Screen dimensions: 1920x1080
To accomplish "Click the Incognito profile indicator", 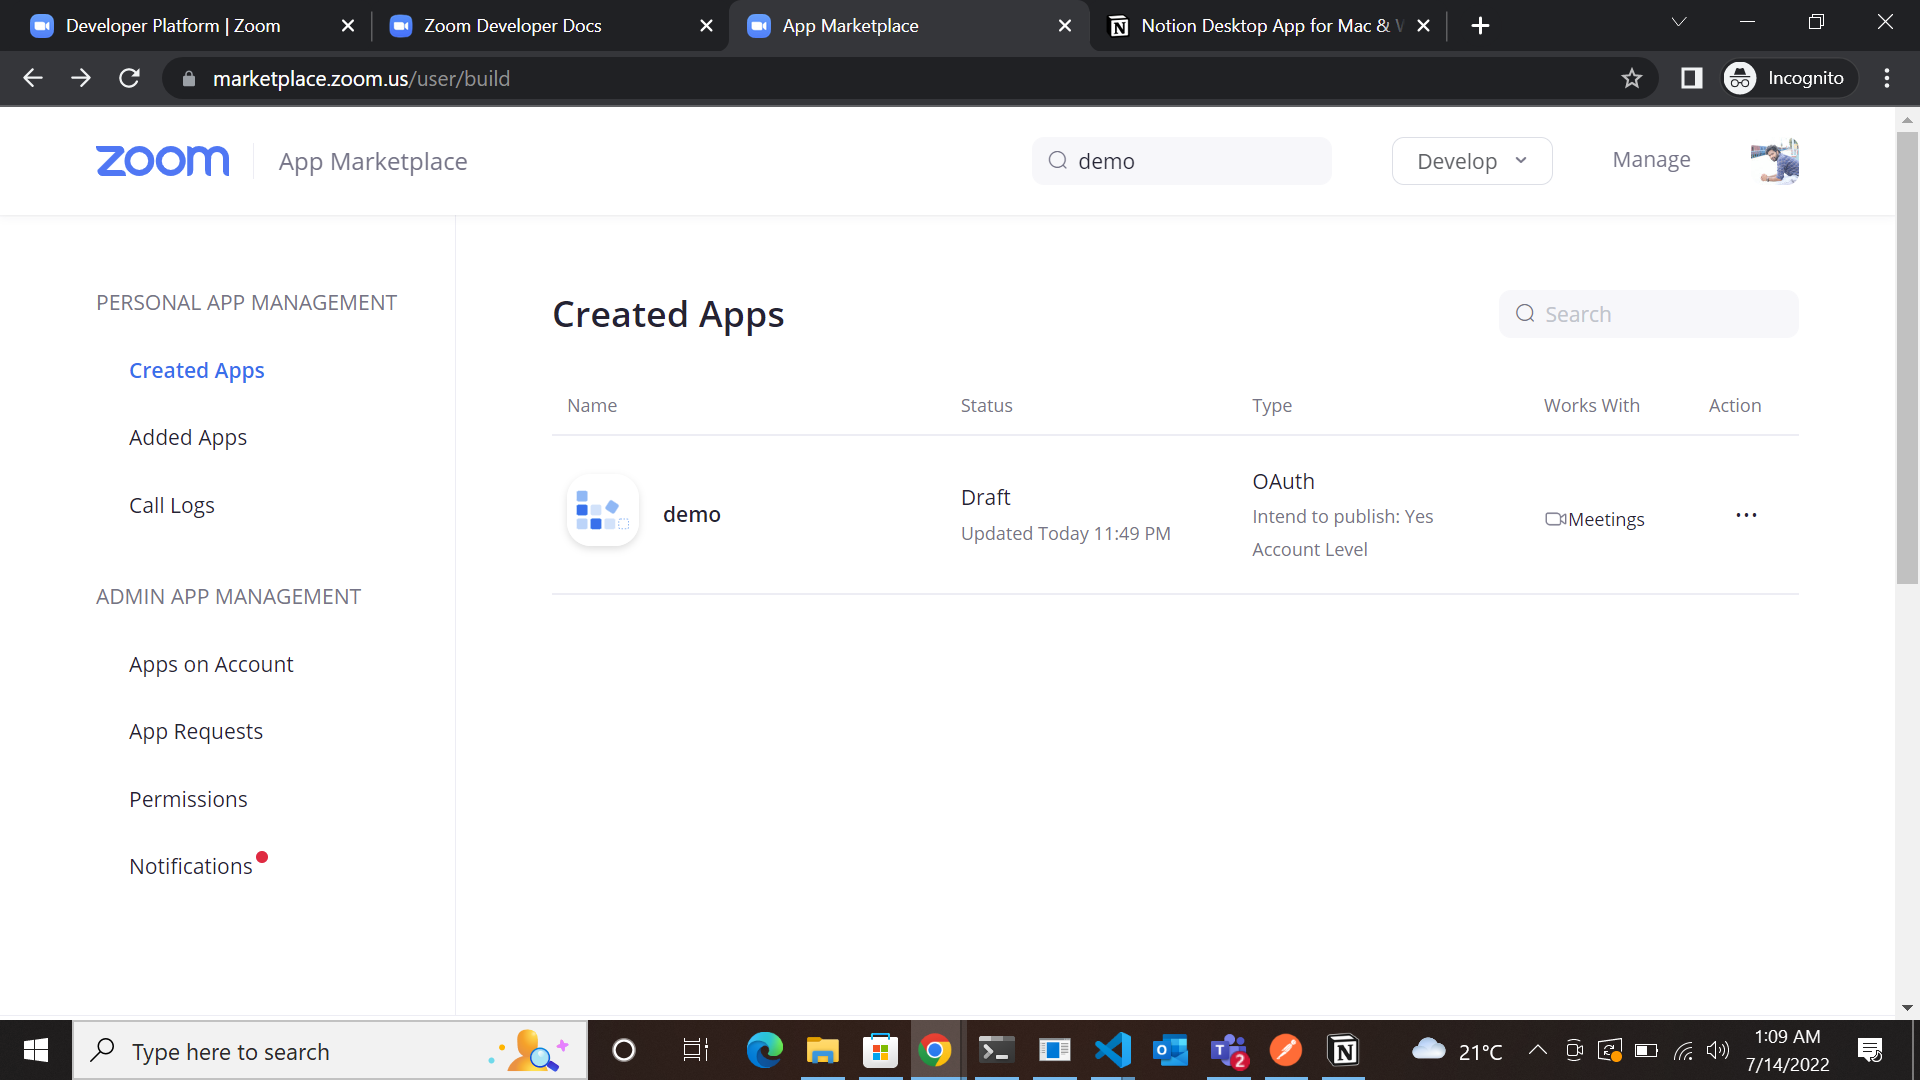I will coord(1789,78).
